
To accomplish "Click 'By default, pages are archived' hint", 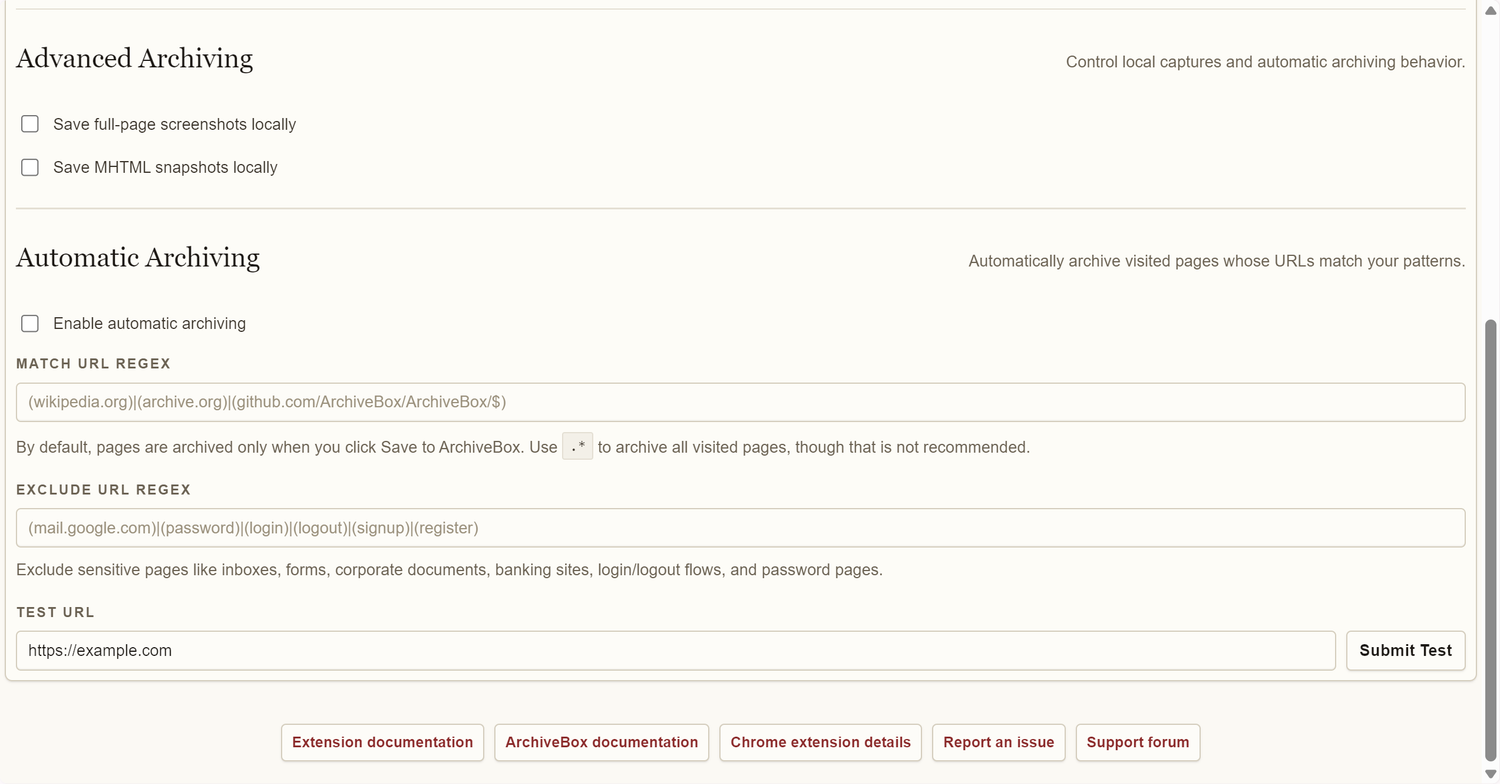I will point(523,447).
